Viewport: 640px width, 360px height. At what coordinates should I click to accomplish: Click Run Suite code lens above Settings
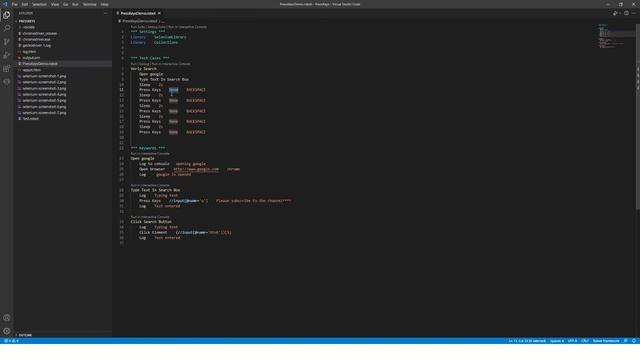[x=138, y=27]
